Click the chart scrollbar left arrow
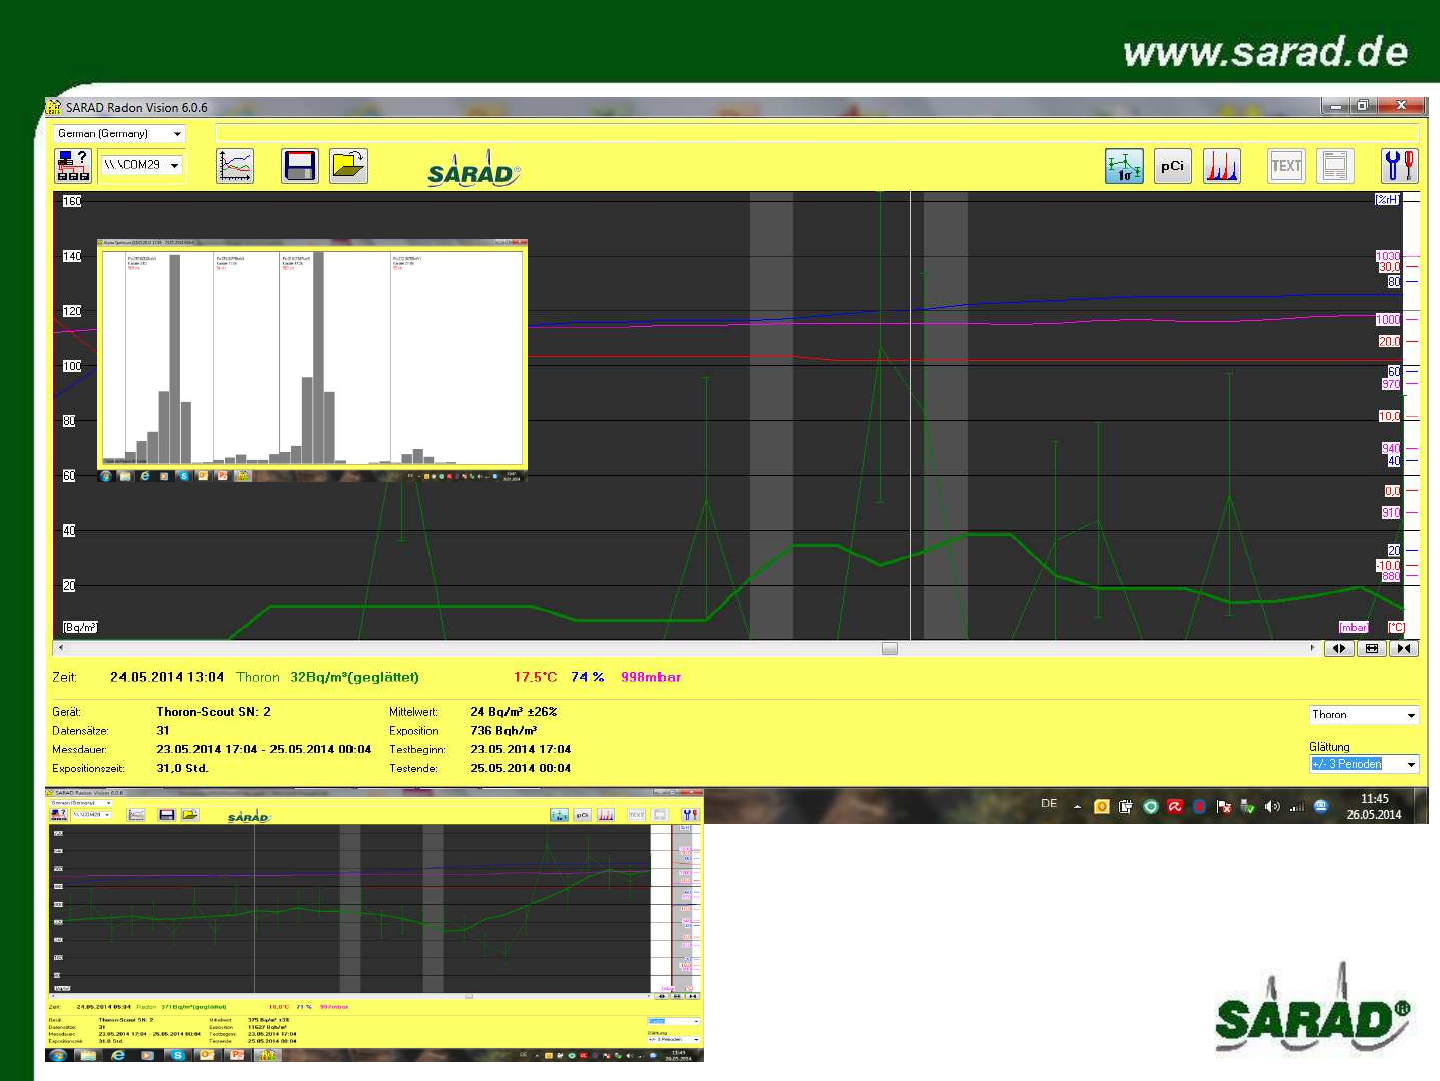The height and width of the screenshot is (1081, 1440). click(60, 648)
